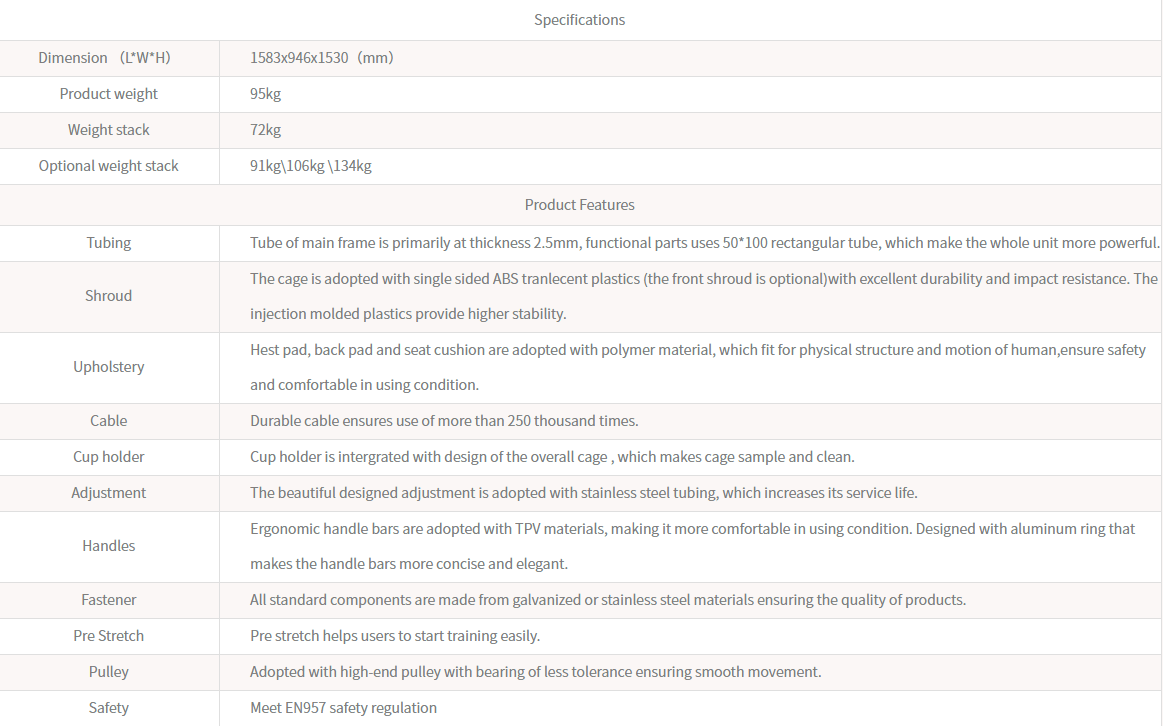Click the durable cable description text
This screenshot has height=726, width=1163.
click(x=443, y=421)
